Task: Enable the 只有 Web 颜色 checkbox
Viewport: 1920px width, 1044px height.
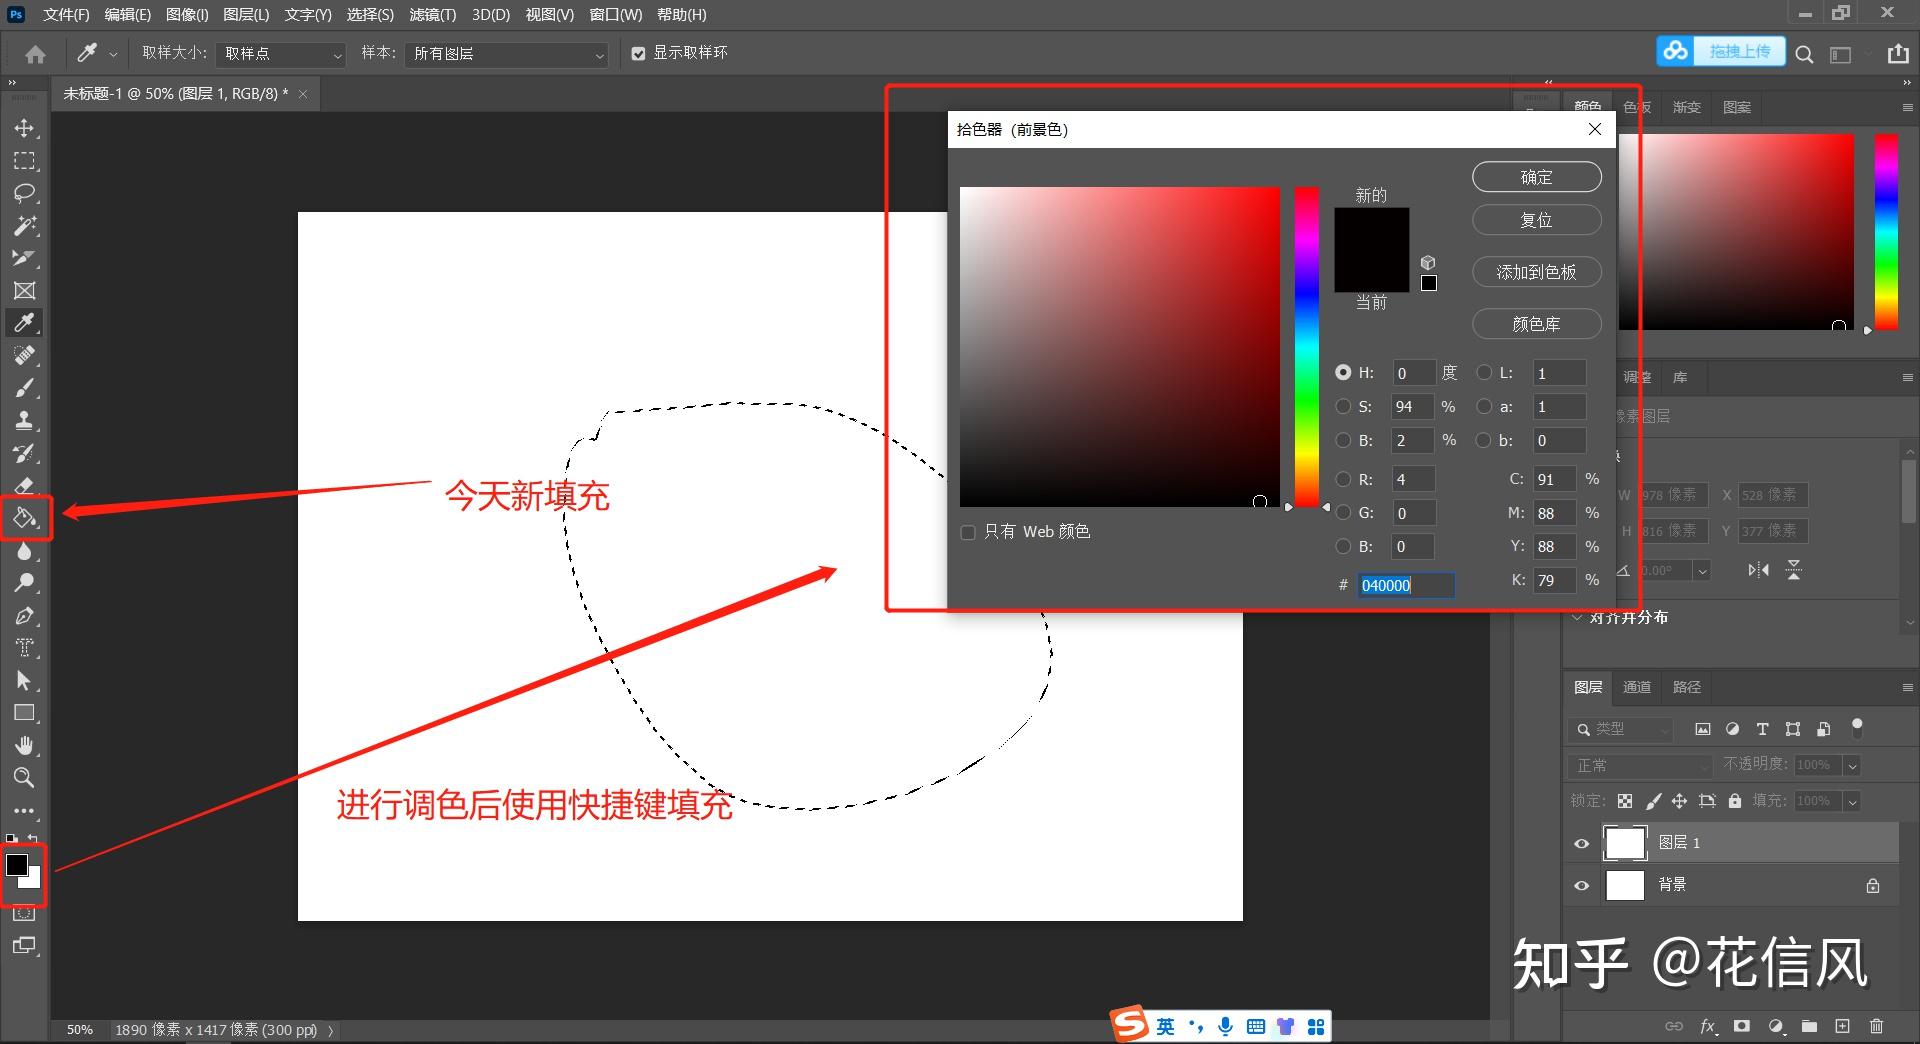Action: [x=968, y=532]
